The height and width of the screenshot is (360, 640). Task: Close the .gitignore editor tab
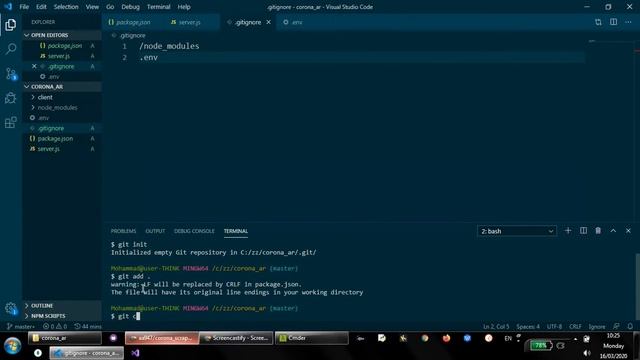pyautogui.click(x=269, y=22)
